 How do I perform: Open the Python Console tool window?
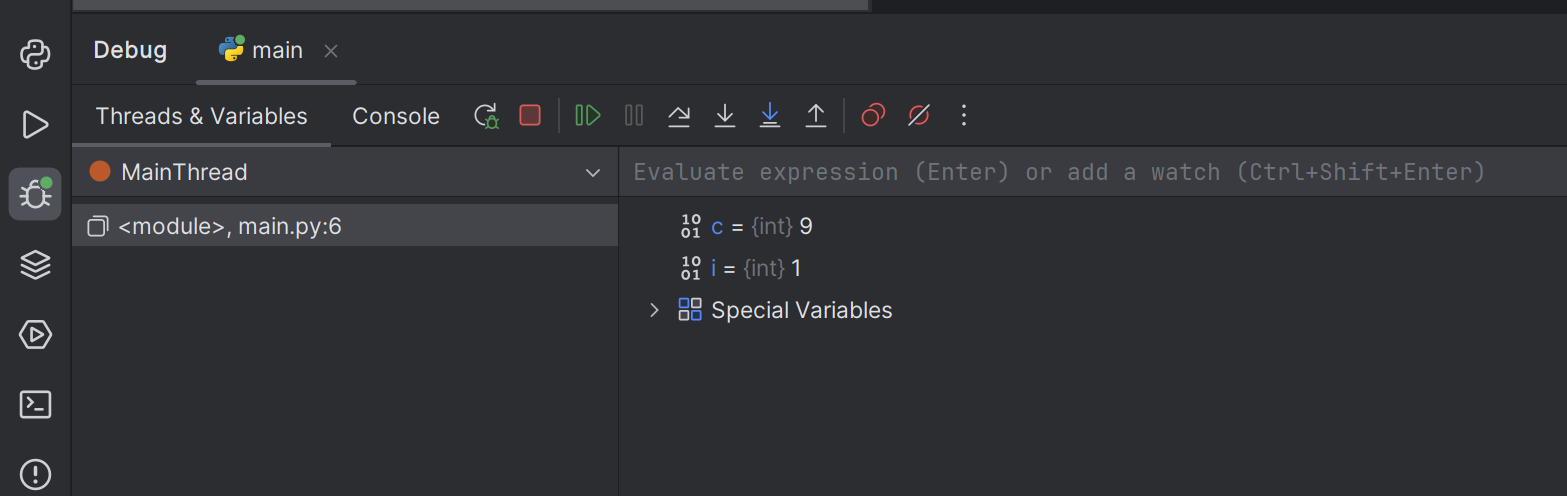pyautogui.click(x=36, y=54)
